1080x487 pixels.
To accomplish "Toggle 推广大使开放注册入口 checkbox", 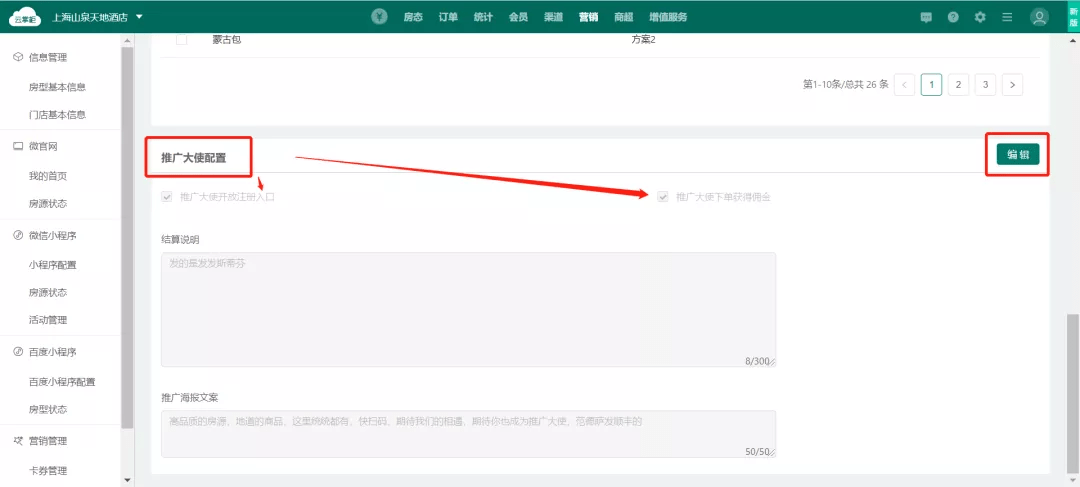I will coord(167,197).
